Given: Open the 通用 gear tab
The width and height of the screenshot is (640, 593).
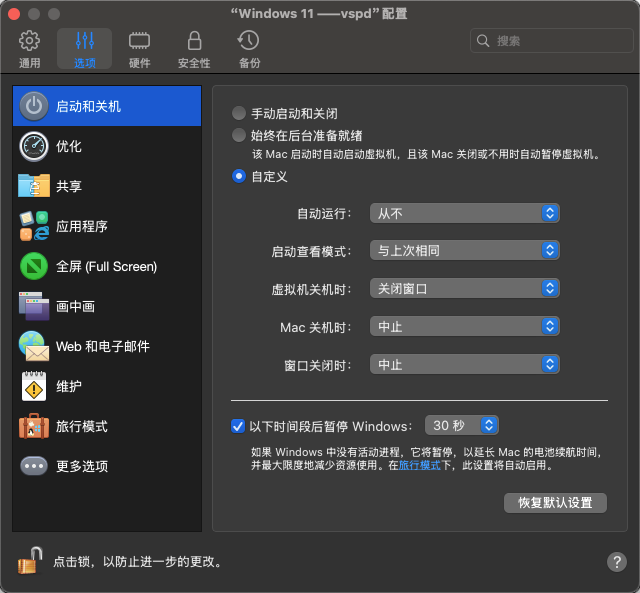Looking at the screenshot, I should point(29,49).
